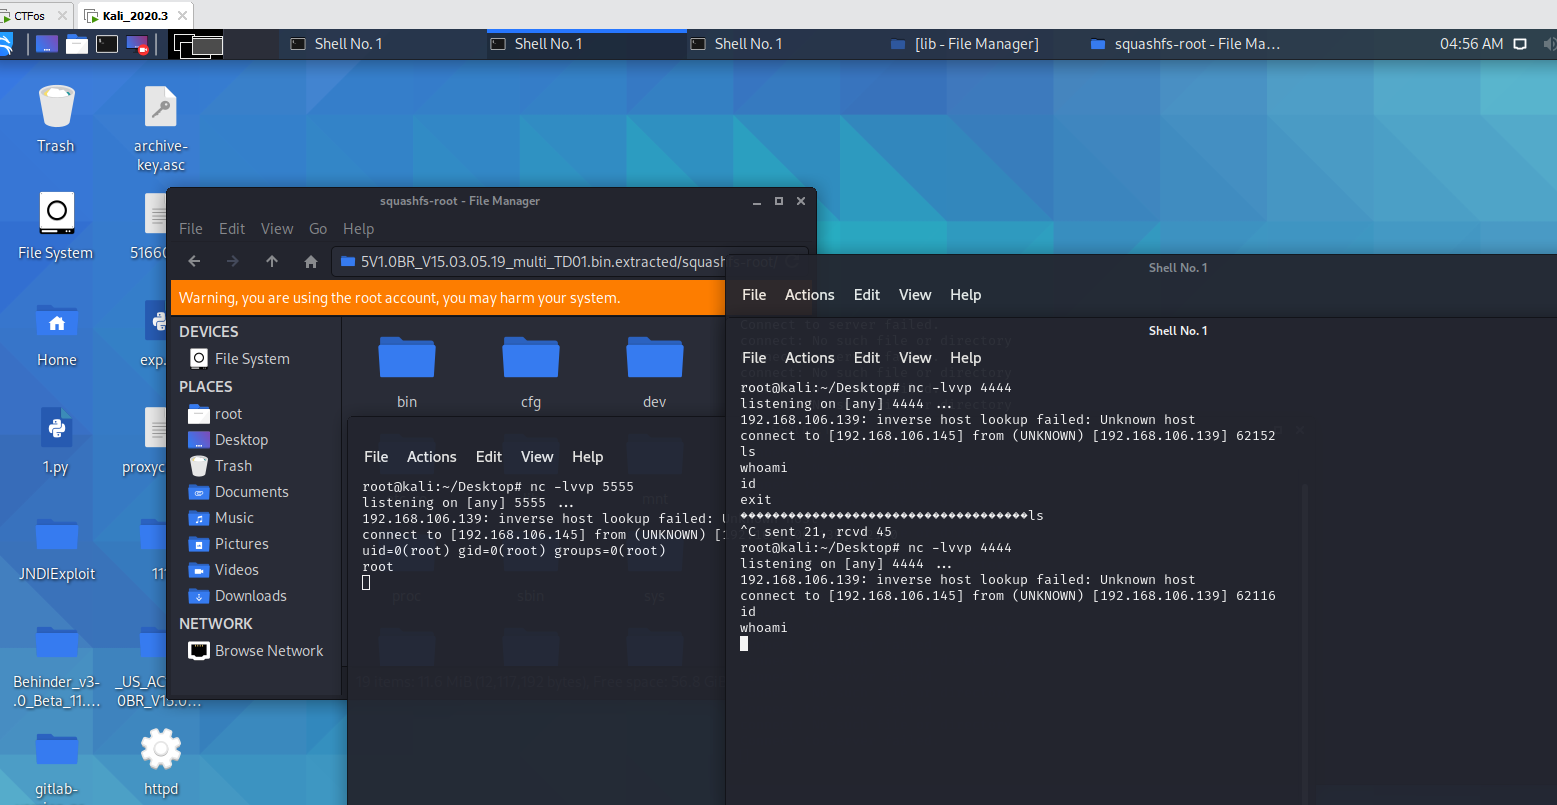Click the screen recorder panel launcher
Screen dimensions: 1557x805
[137, 44]
